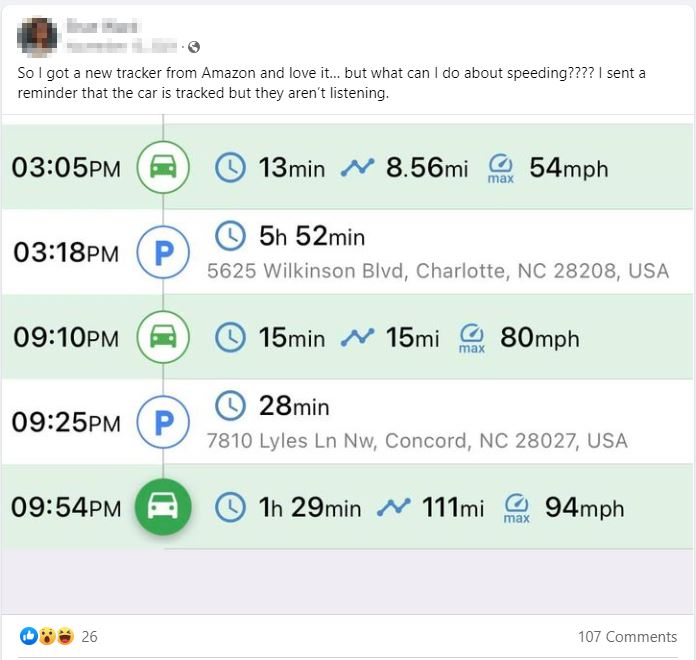Screen dimensions: 696x660
Task: Click the public globe privacy icon
Action: [194, 46]
